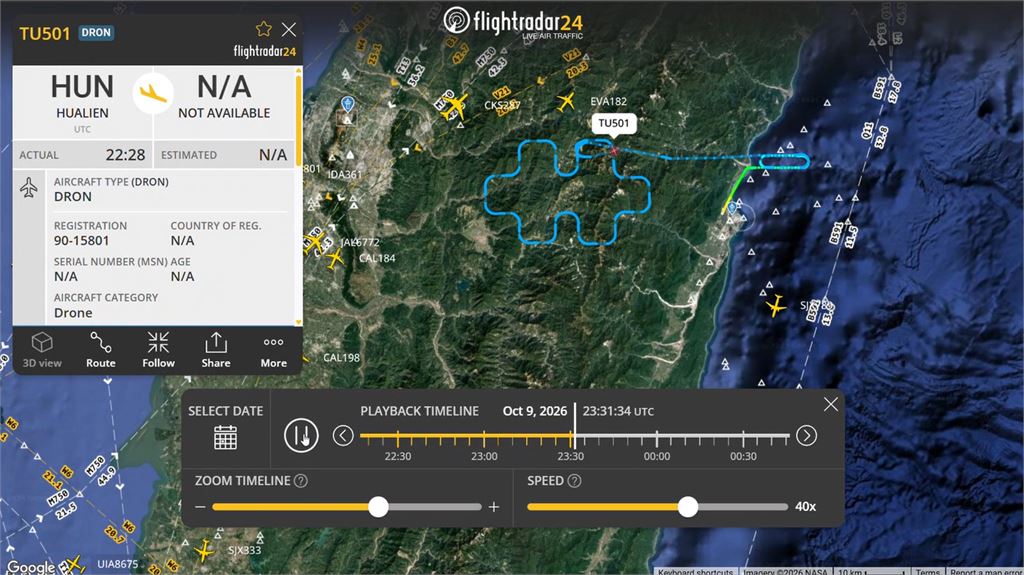Click the Google logo on map
The image size is (1024, 575).
(x=31, y=567)
